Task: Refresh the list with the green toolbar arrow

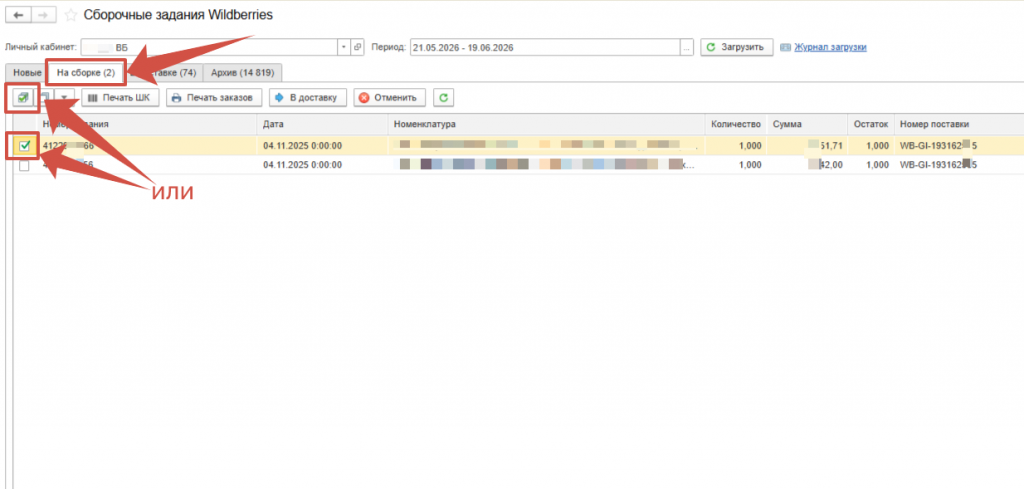Action: pyautogui.click(x=443, y=98)
